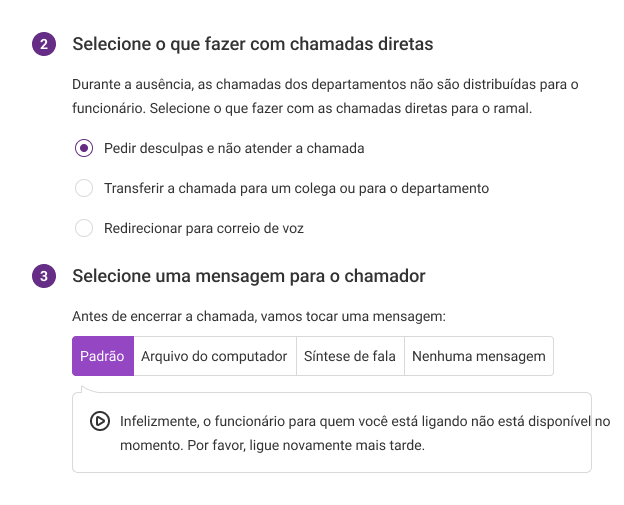Select the 'Nenhuma mensagem' tab
Viewport: 624px width, 505px height.
[479, 356]
